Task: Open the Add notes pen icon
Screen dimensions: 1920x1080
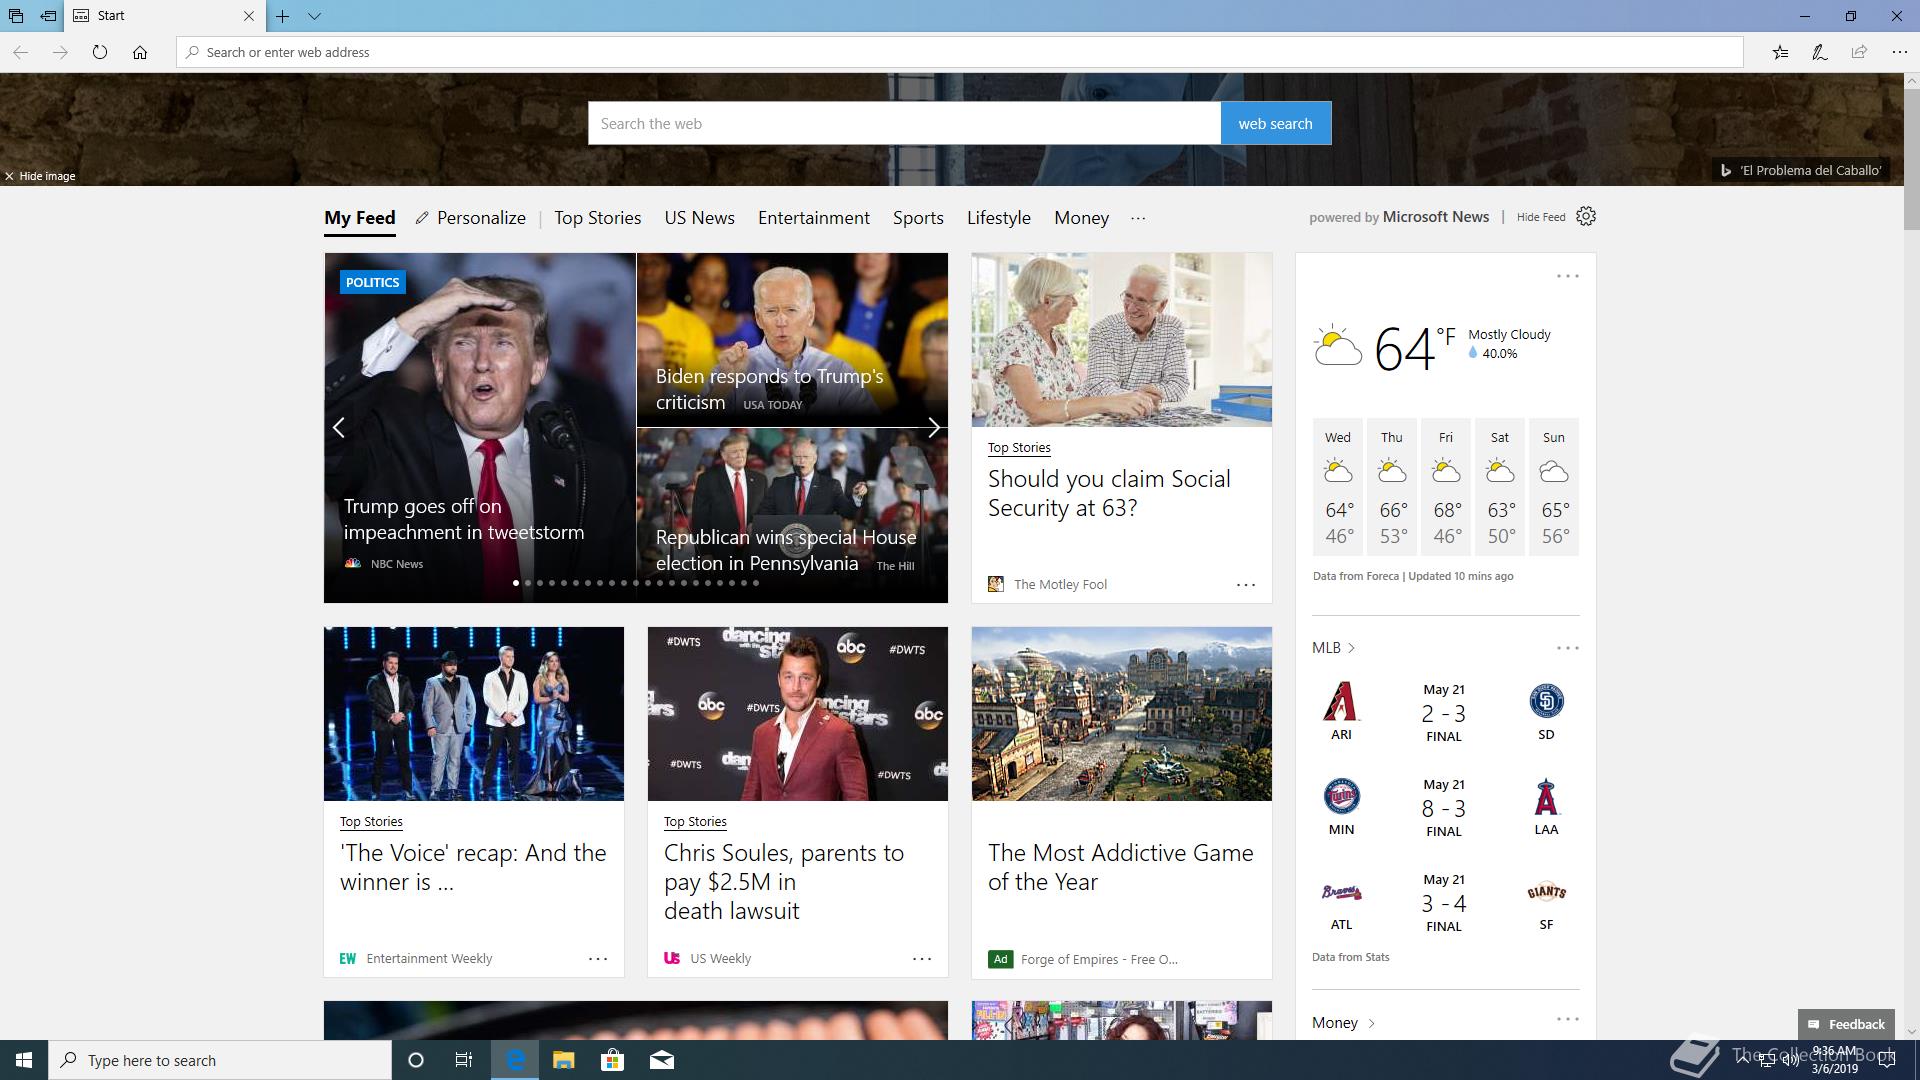Action: [1820, 52]
